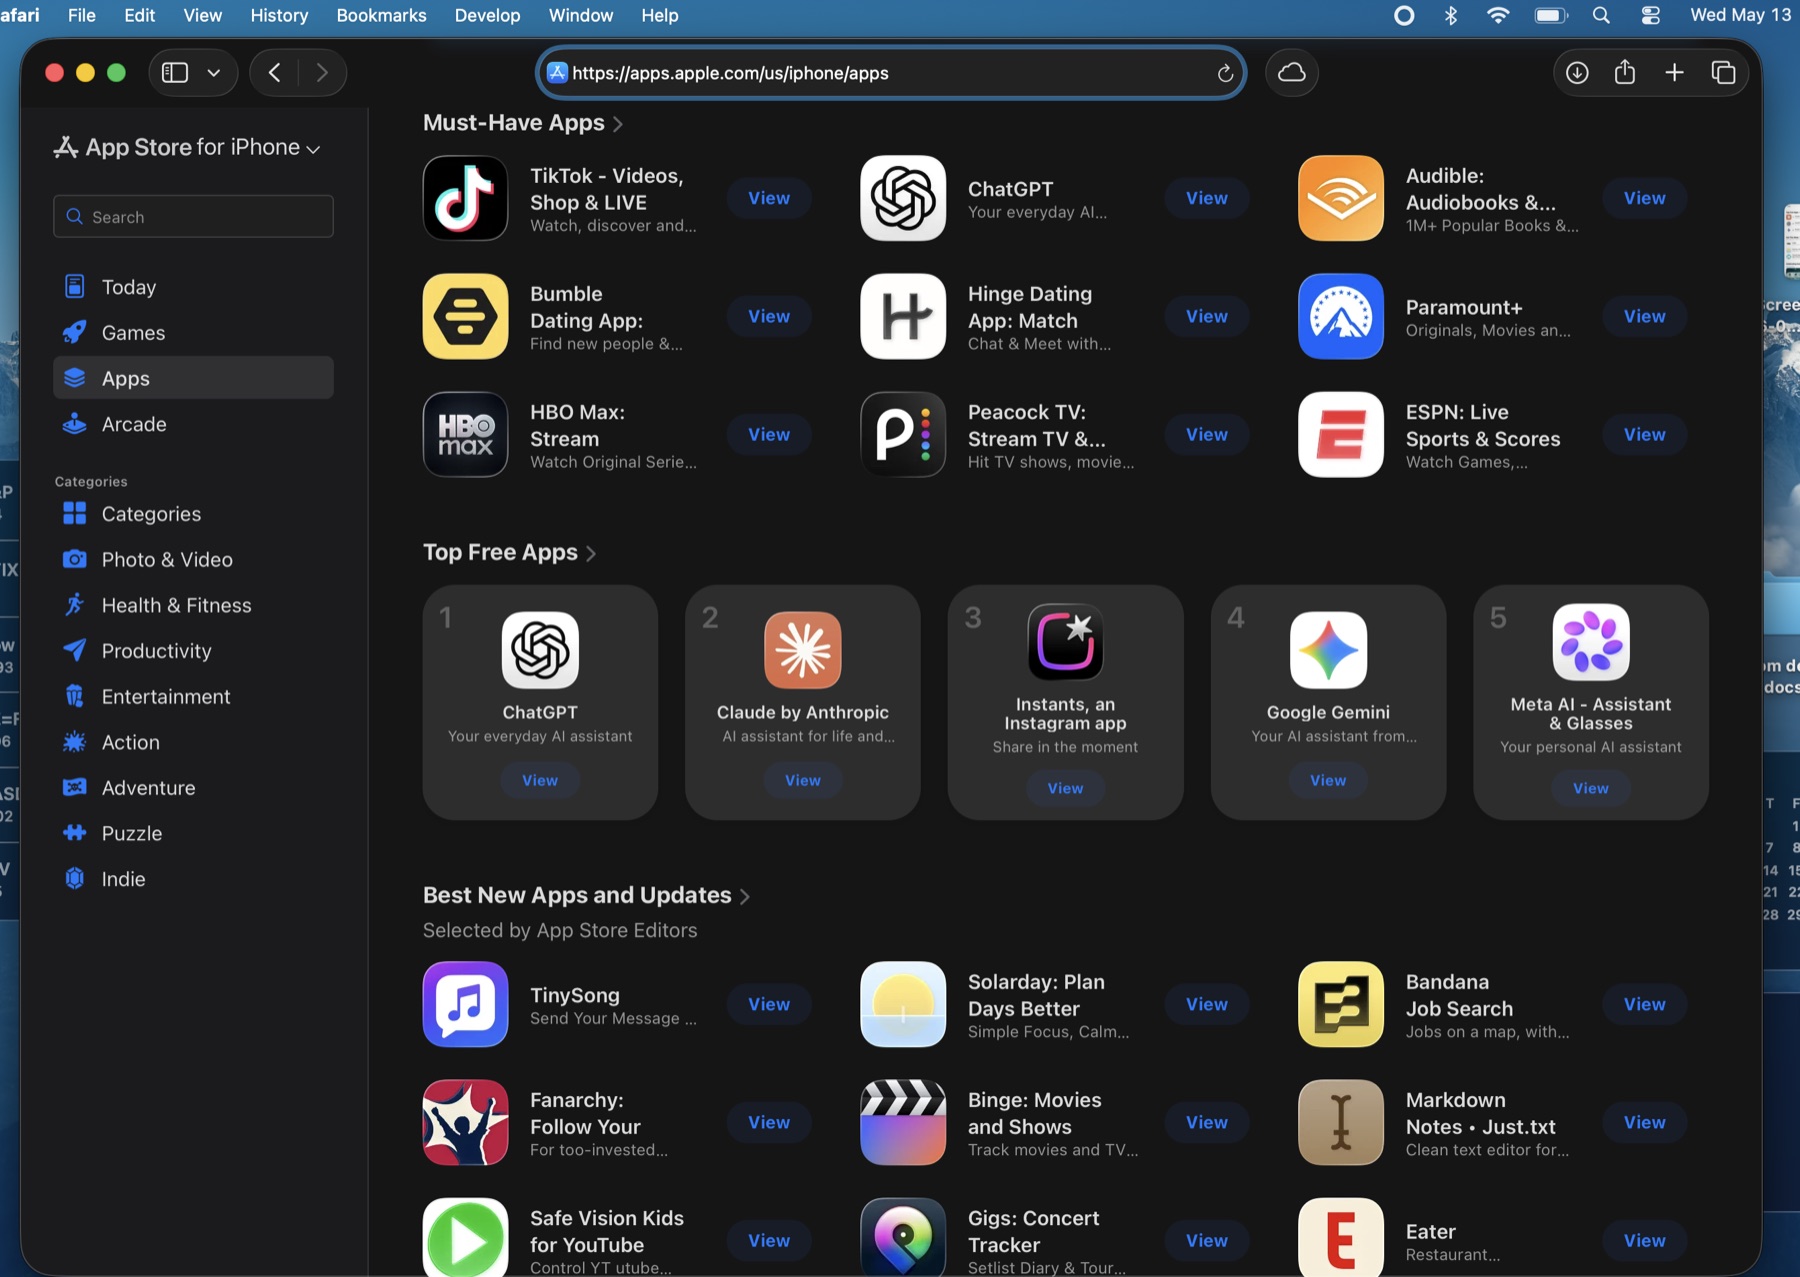Click the Safe Vision Kids icon
Screen dimensions: 1800x1277
[x=465, y=1237]
